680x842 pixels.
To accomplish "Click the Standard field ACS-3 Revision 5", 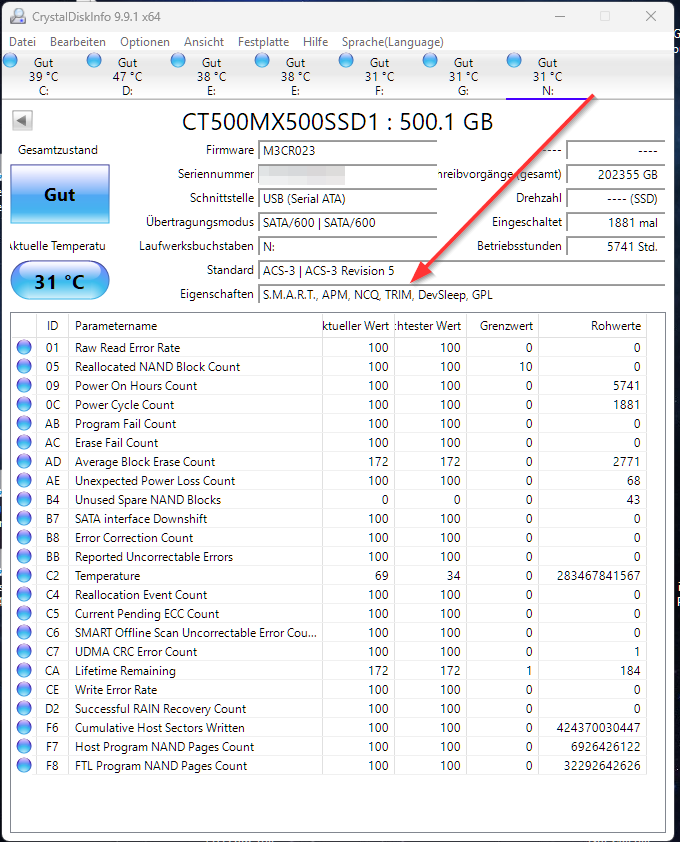I will click(x=461, y=271).
